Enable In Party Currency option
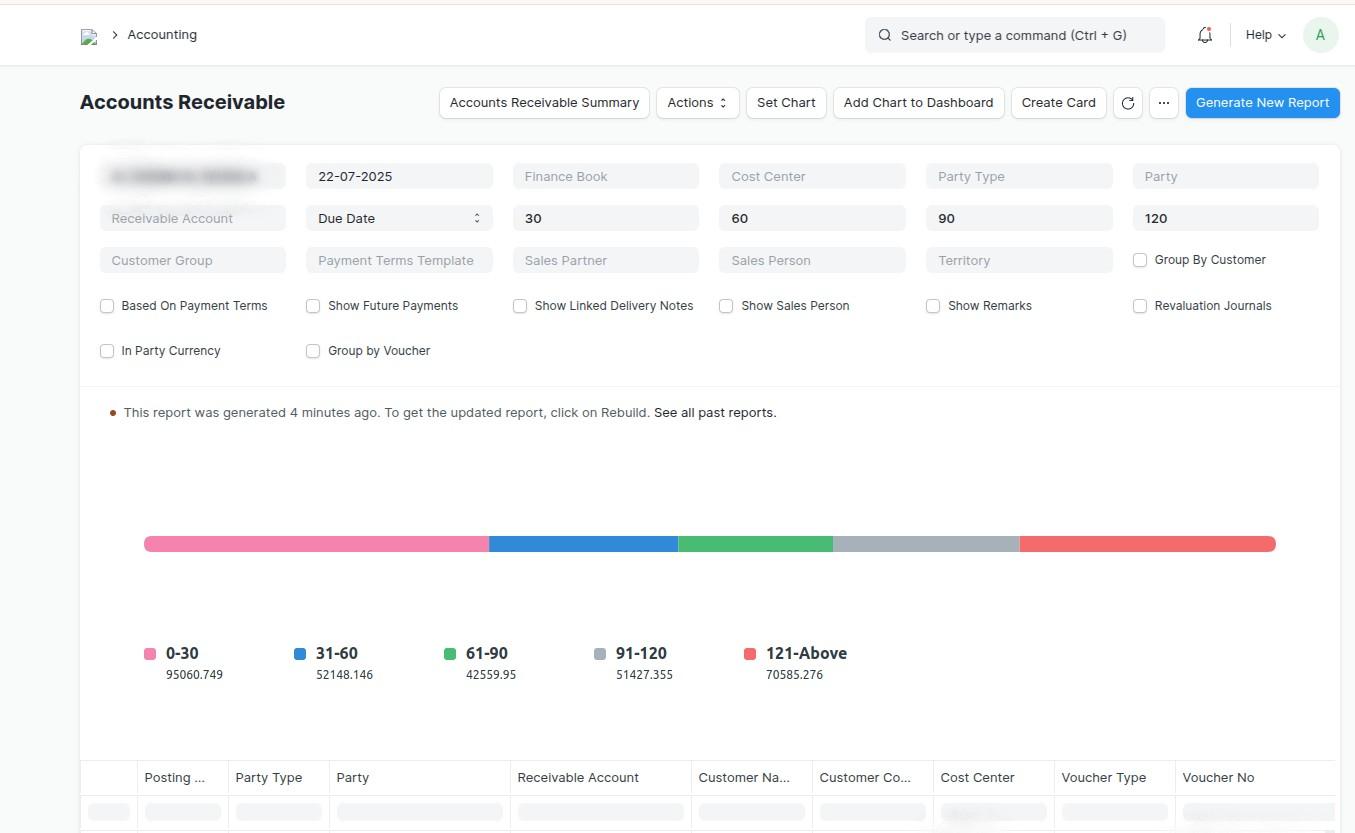The width and height of the screenshot is (1355, 833). click(x=107, y=350)
